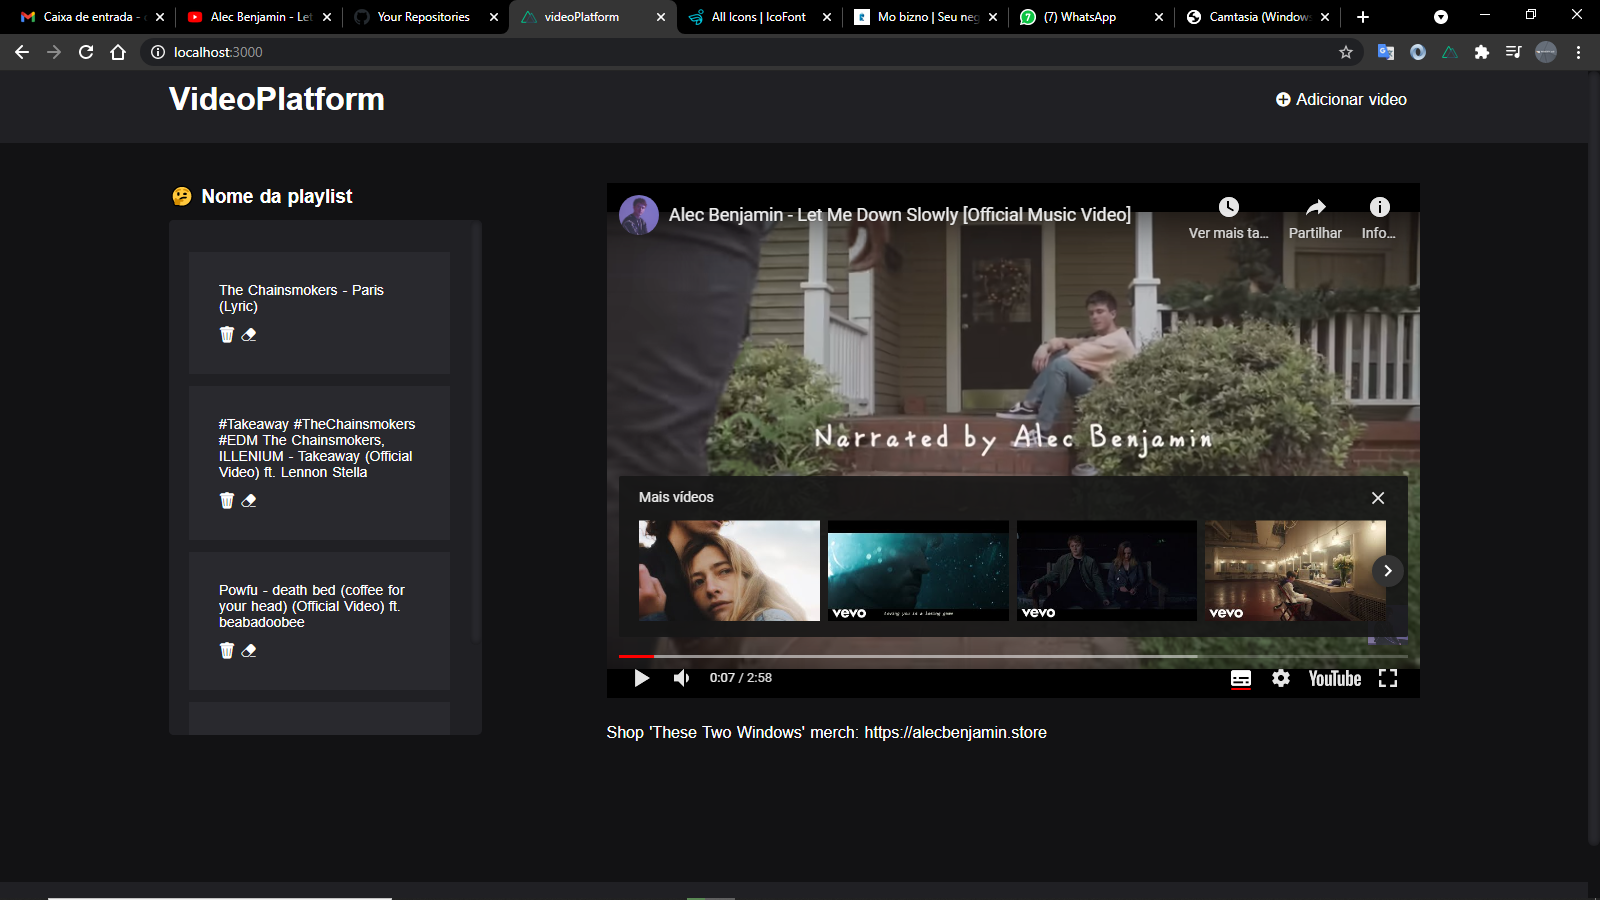Open this video on YouTube via logo
1600x900 pixels.
point(1333,678)
